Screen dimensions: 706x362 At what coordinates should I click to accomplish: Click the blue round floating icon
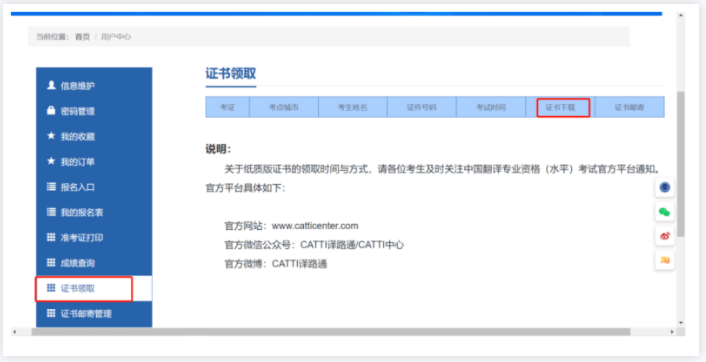pos(665,187)
